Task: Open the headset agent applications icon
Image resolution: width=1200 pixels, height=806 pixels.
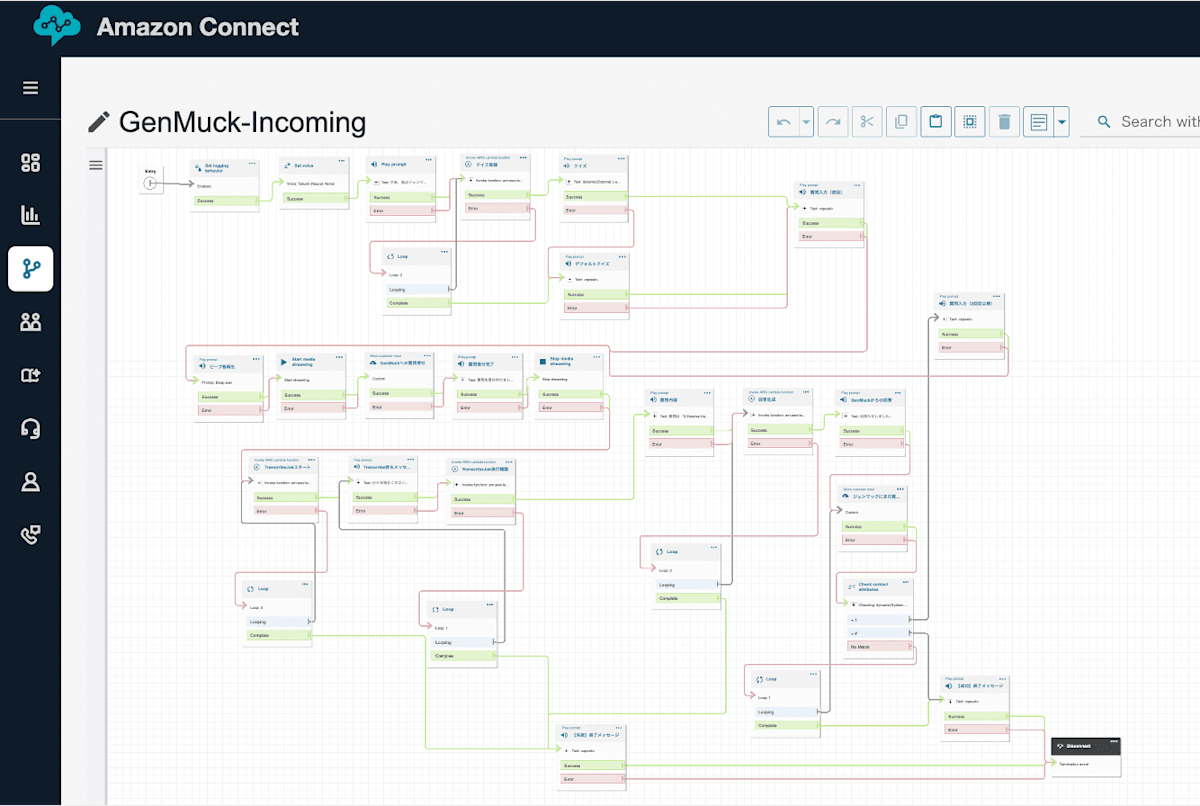Action: [30, 429]
